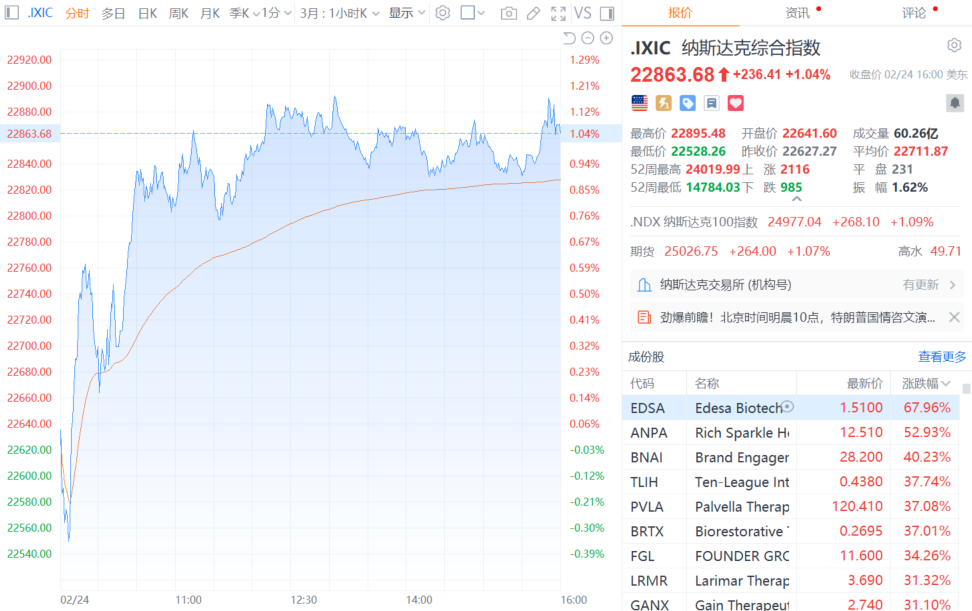Switch to the 资讯 tab

tap(797, 13)
